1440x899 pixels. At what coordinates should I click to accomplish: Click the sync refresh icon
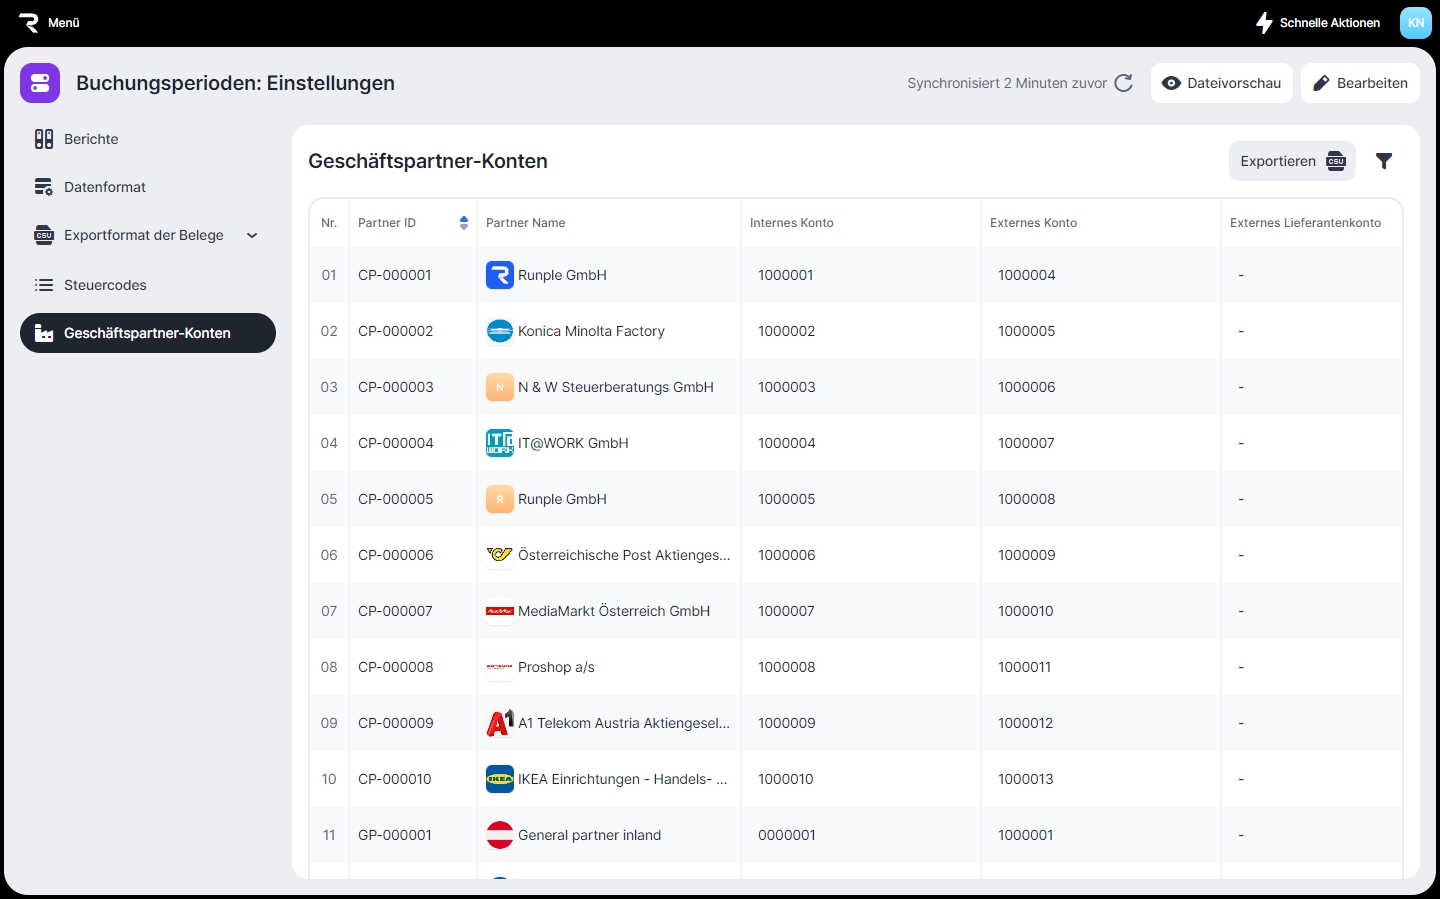tap(1123, 83)
